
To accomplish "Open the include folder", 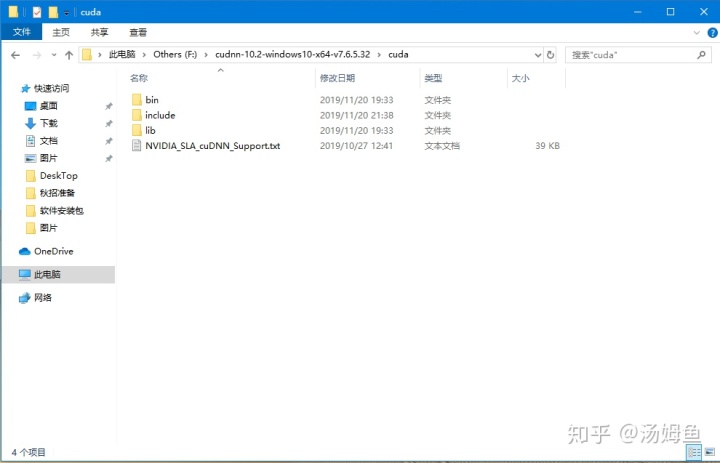I will point(160,115).
